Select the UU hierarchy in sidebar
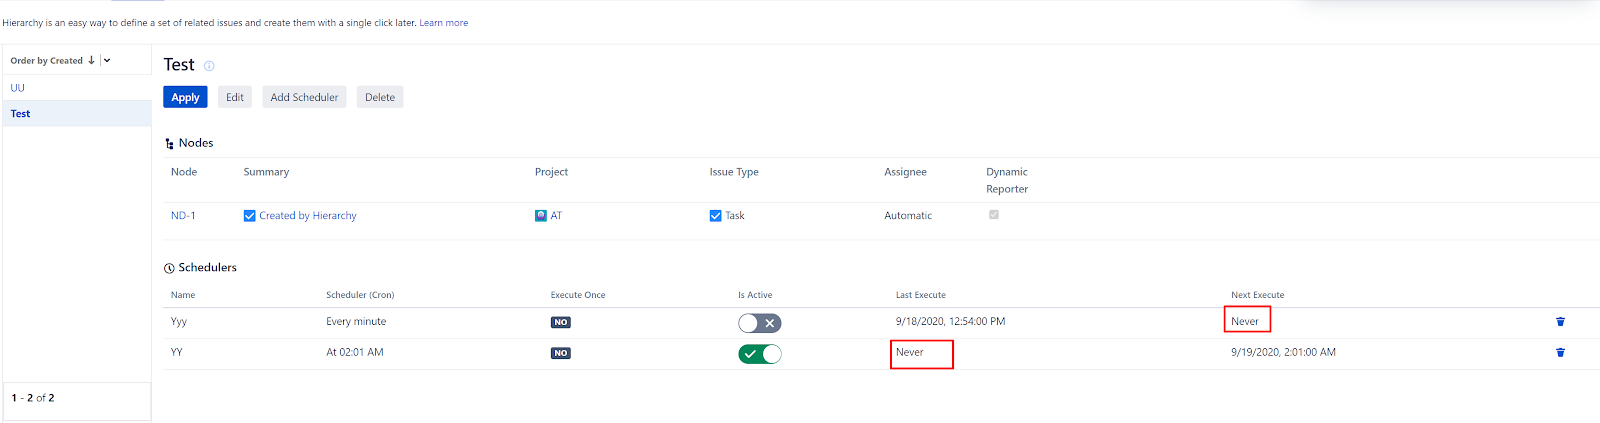Screen dimensions: 1600x423 click(18, 88)
